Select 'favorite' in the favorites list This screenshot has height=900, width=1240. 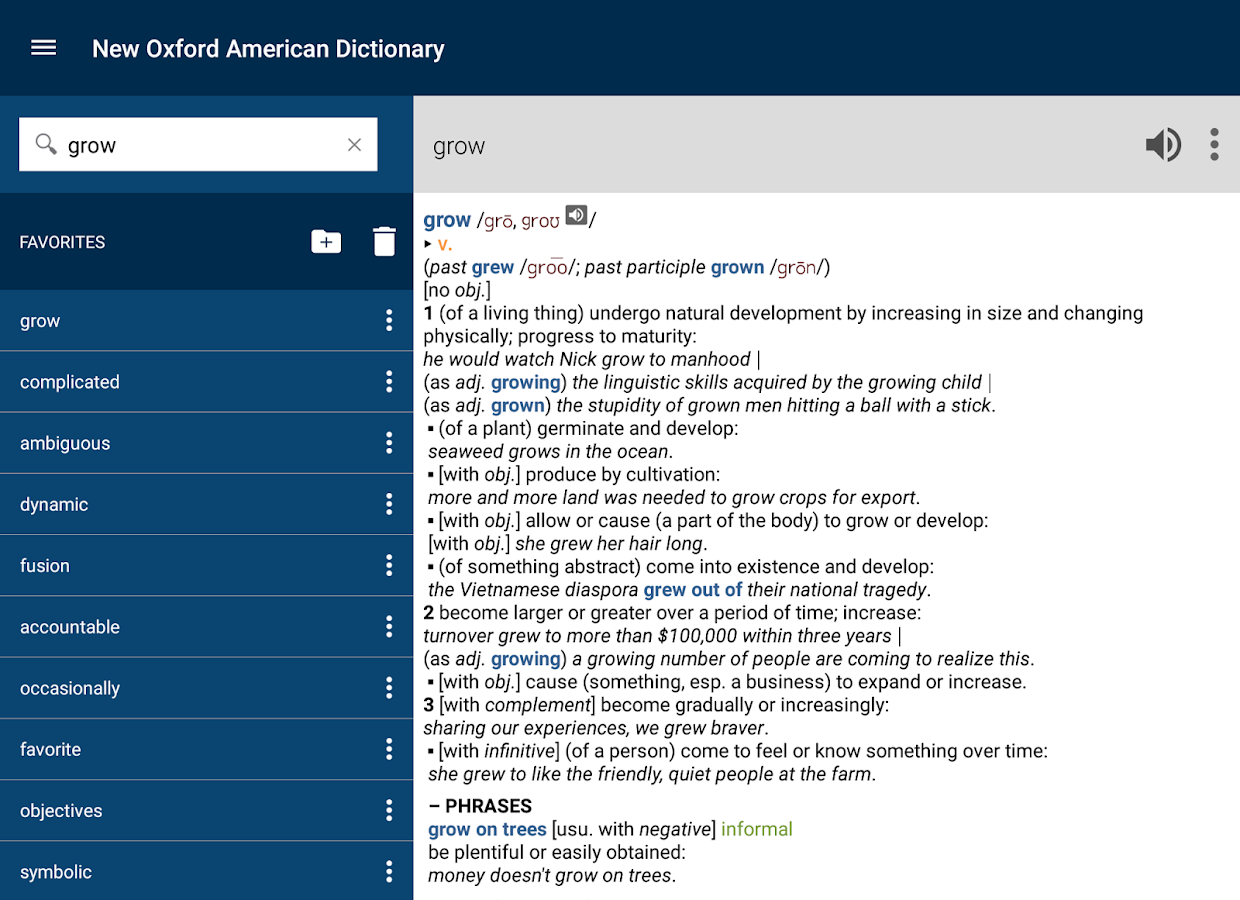point(206,749)
